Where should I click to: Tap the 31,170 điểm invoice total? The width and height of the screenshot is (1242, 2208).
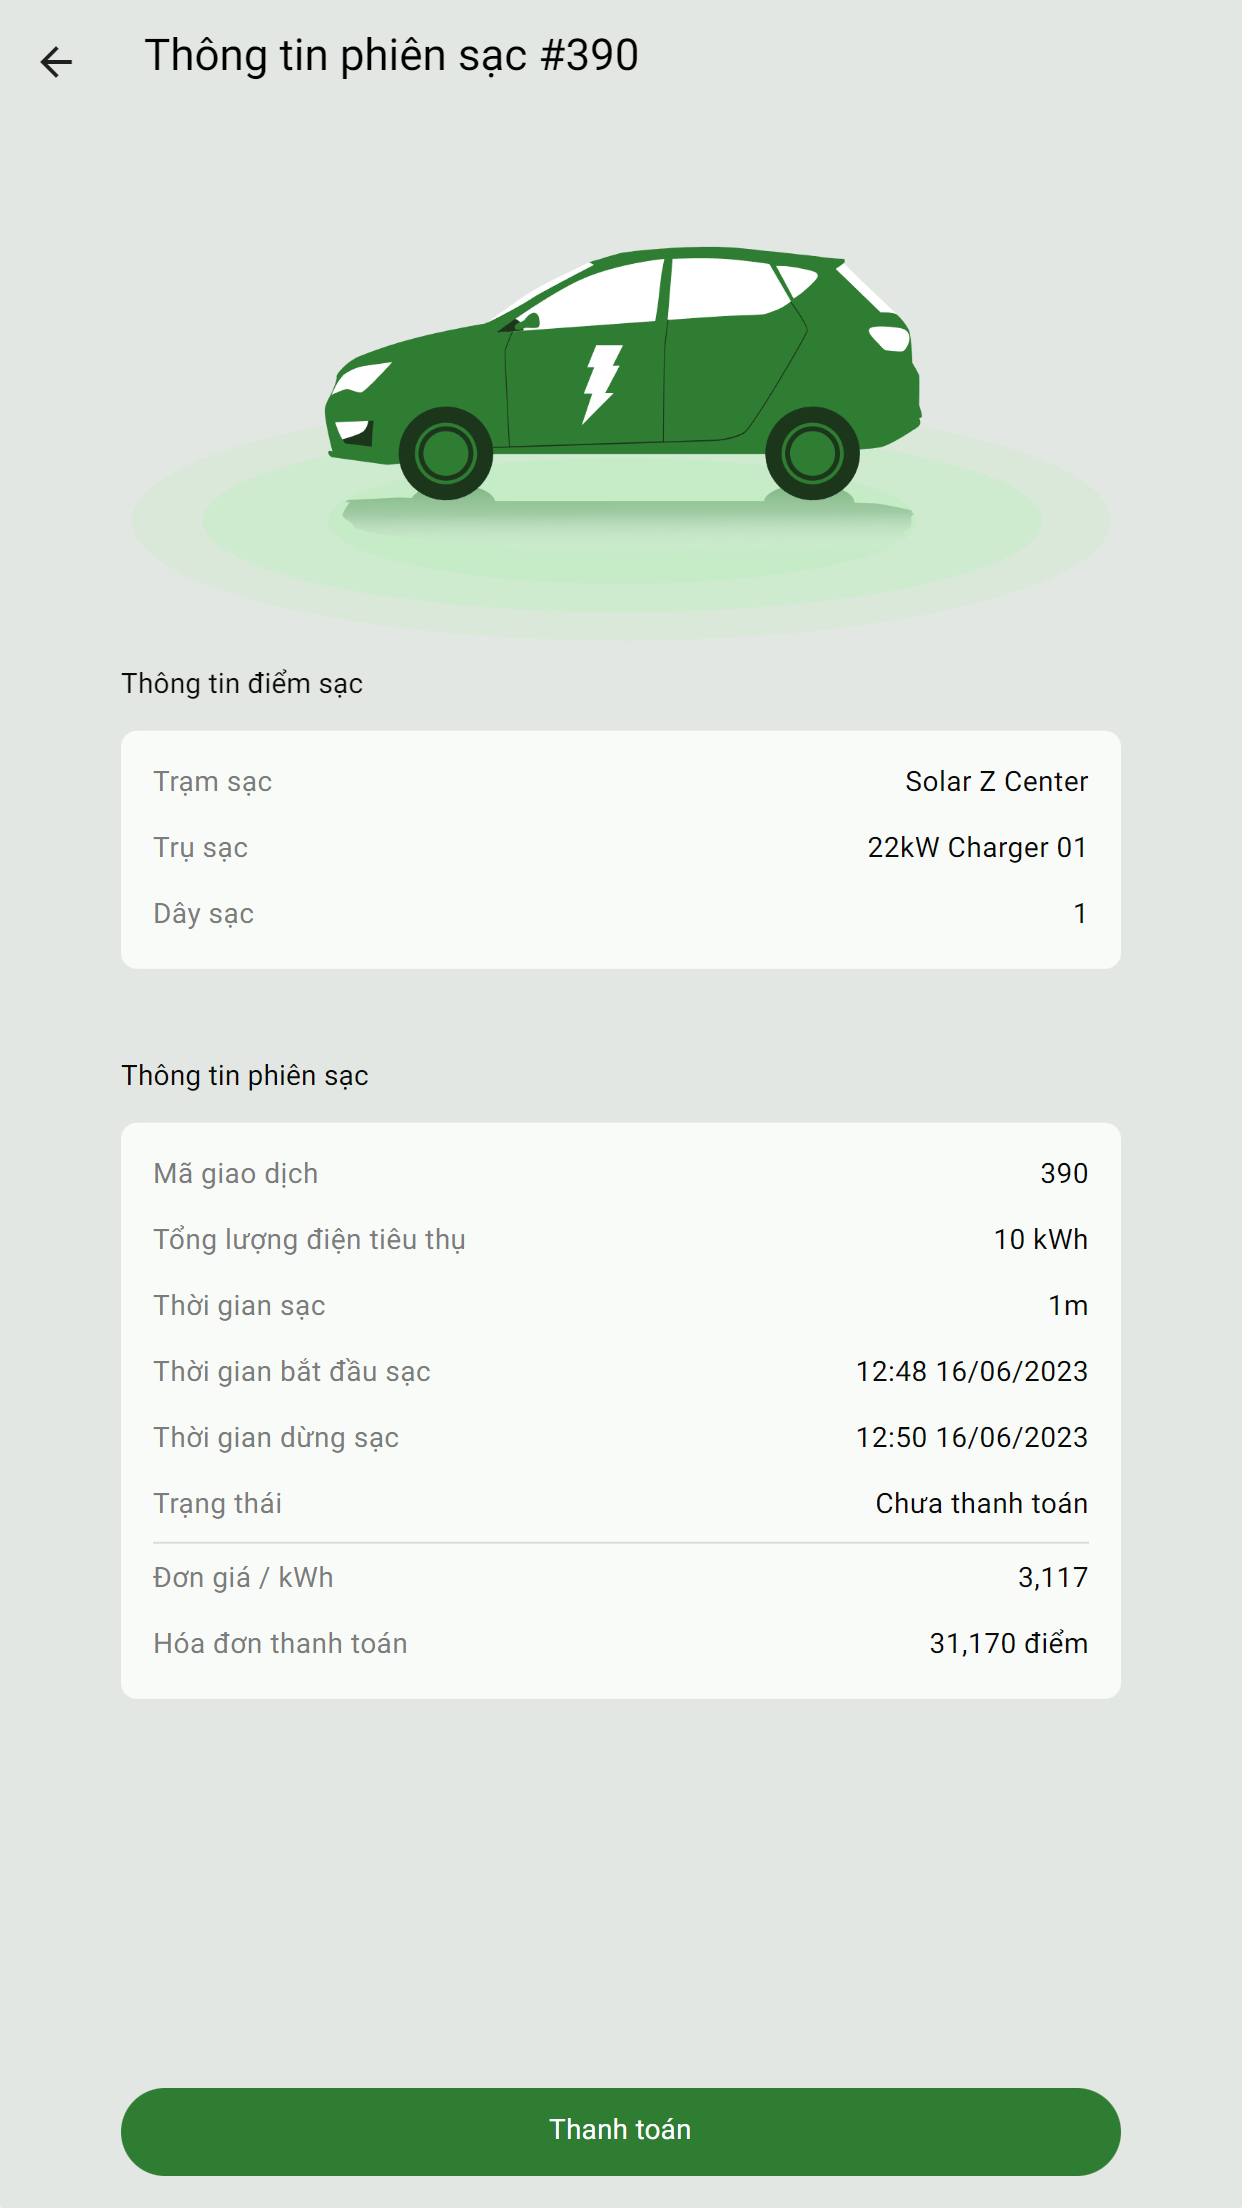pyautogui.click(x=1009, y=1644)
